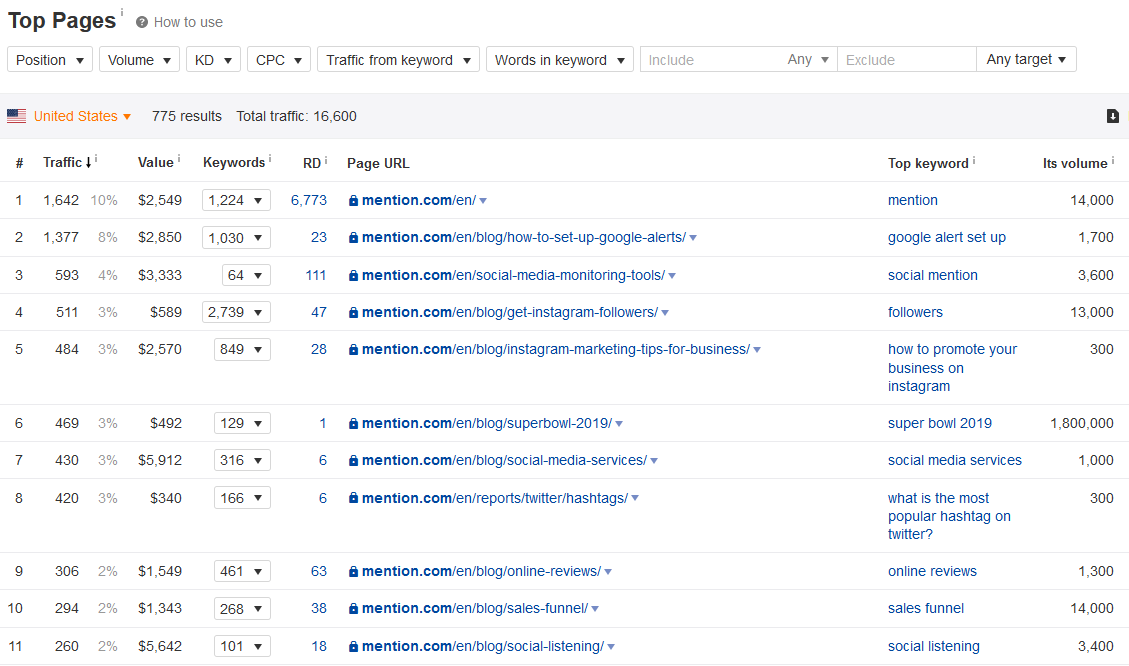The width and height of the screenshot is (1129, 666).
Task: Open the Position filter dropdown
Action: point(50,60)
